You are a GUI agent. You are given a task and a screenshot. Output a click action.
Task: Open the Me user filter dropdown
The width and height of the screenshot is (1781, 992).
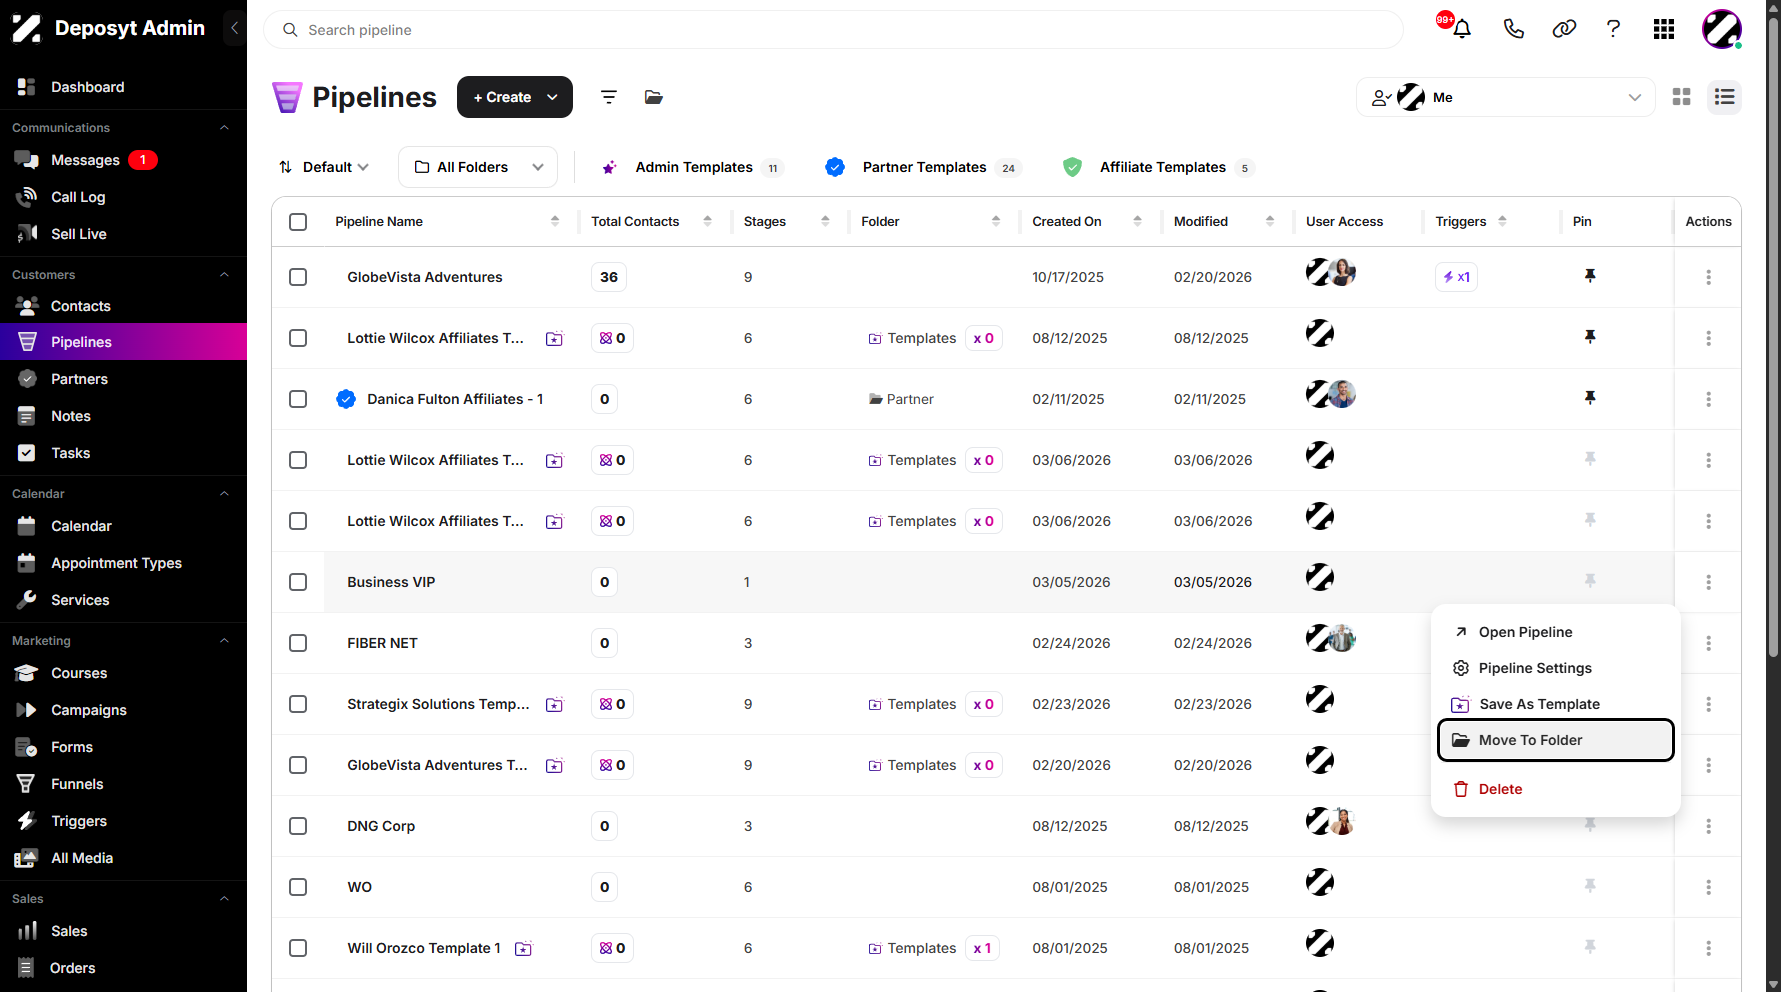(1505, 97)
